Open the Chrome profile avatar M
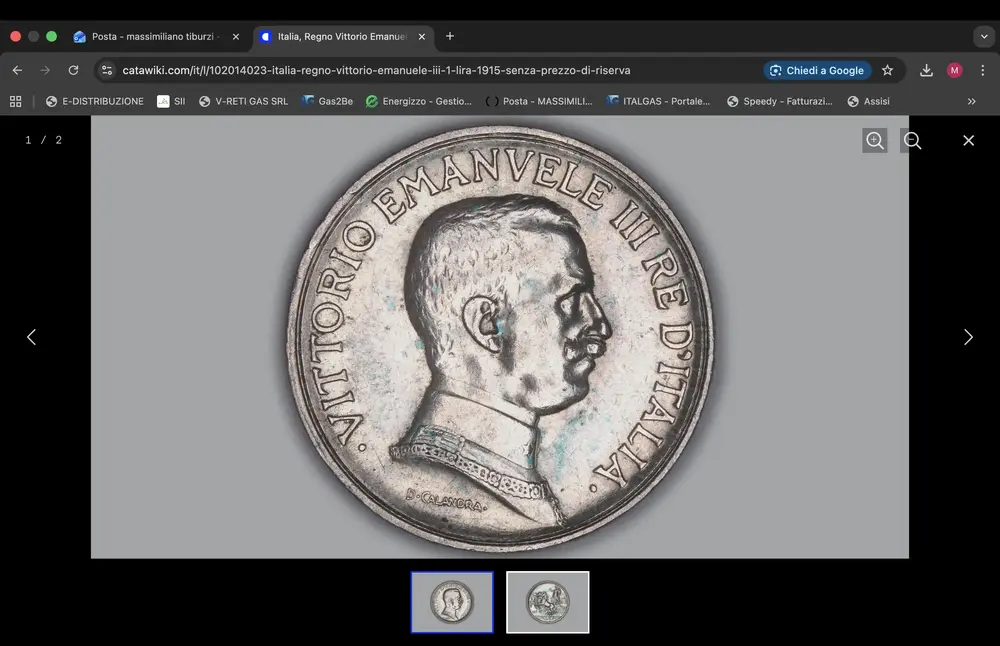 coord(954,71)
